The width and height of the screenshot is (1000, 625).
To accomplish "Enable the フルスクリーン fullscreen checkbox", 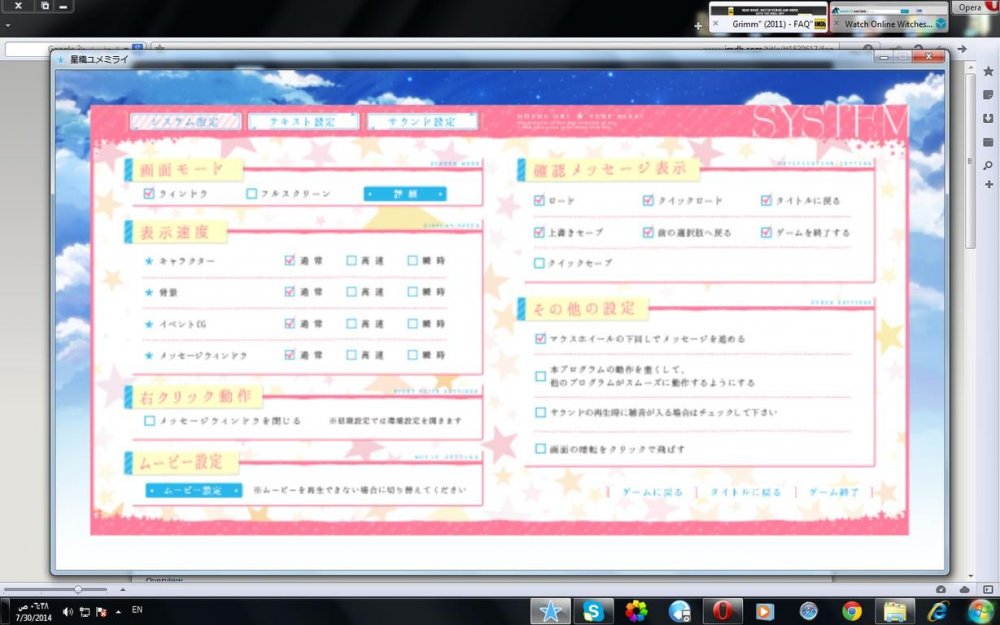I will [x=252, y=194].
